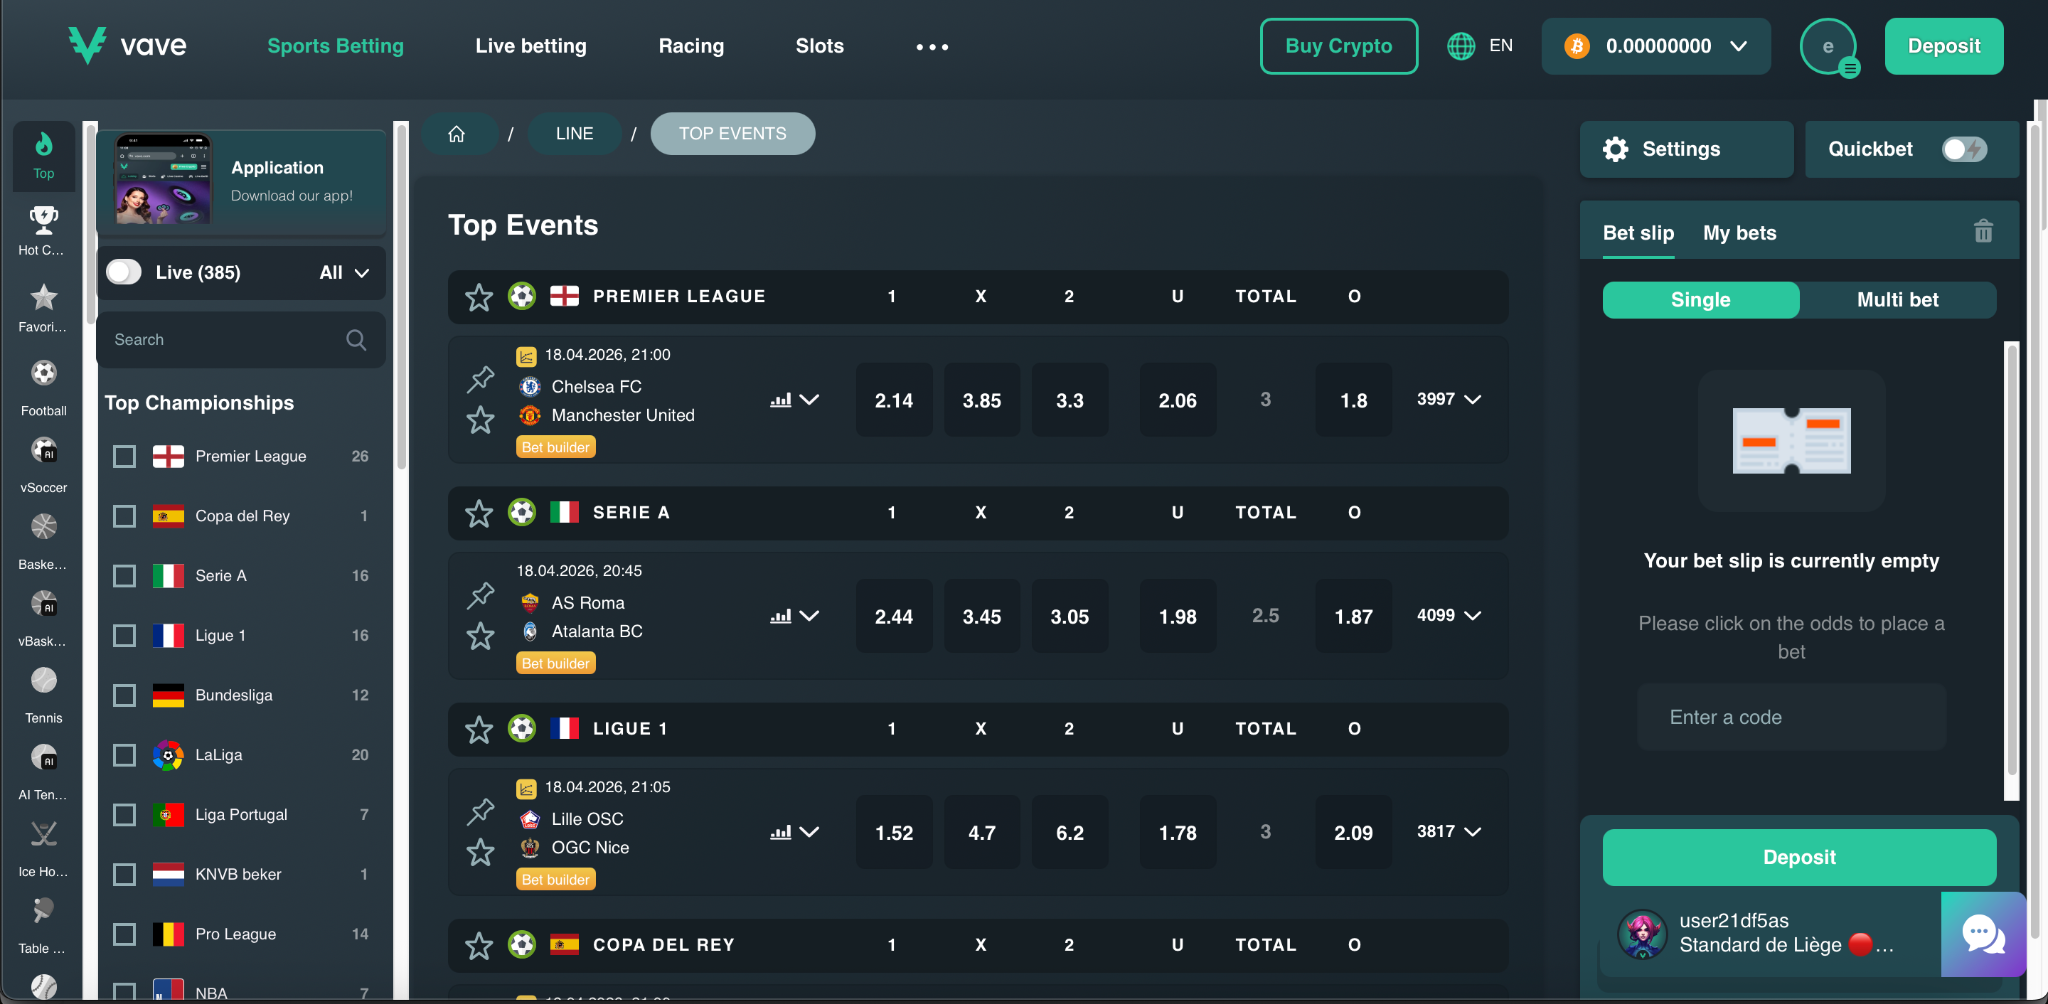Favorite the Premier League header star
This screenshot has height=1004, width=2048.
[479, 297]
